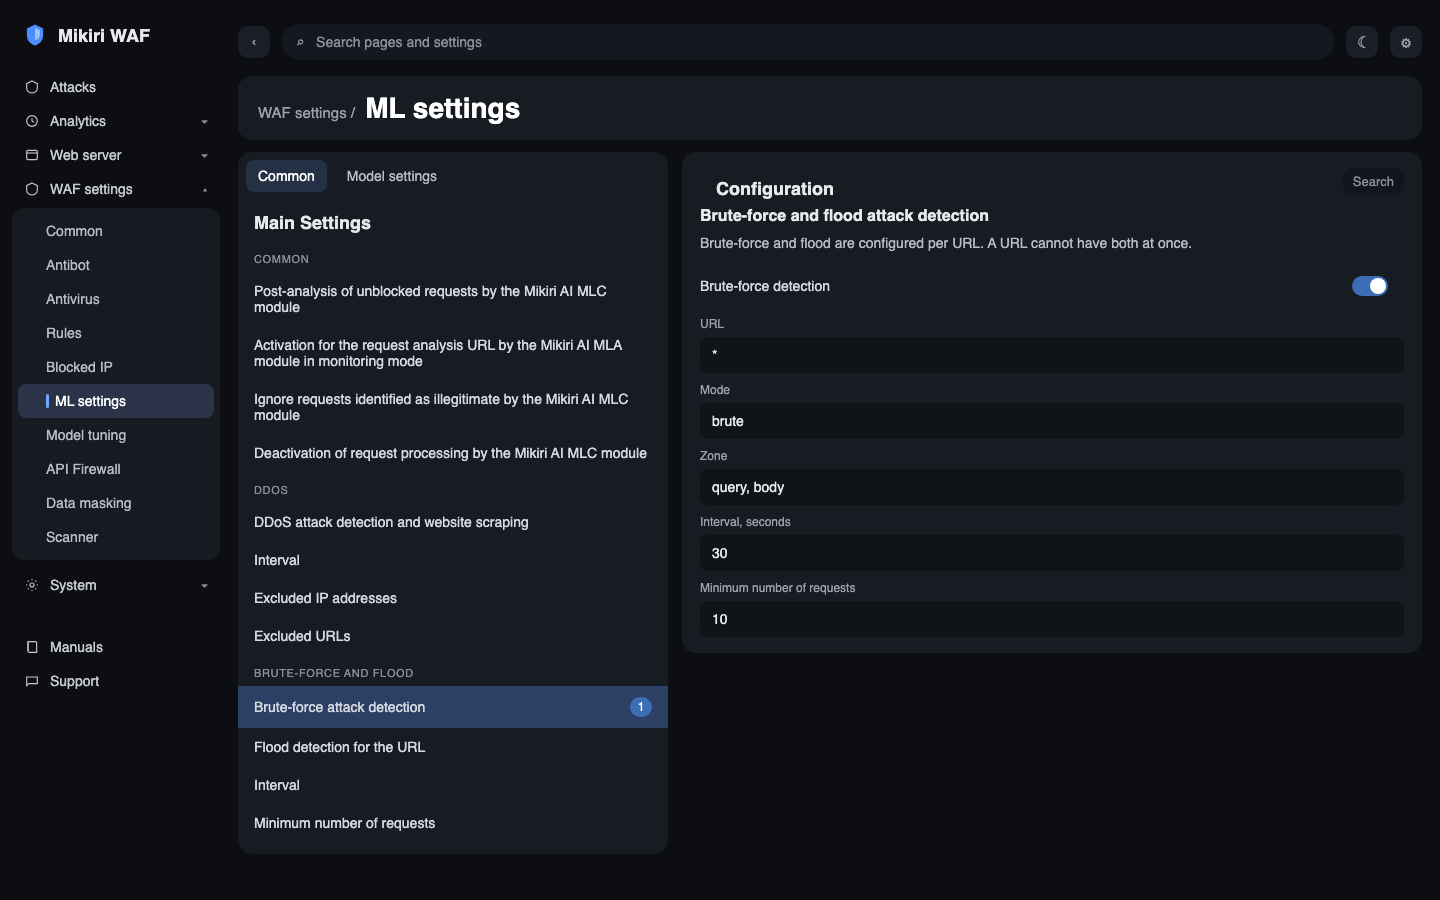Open DDoS attack detection and website scraping

pos(453,522)
